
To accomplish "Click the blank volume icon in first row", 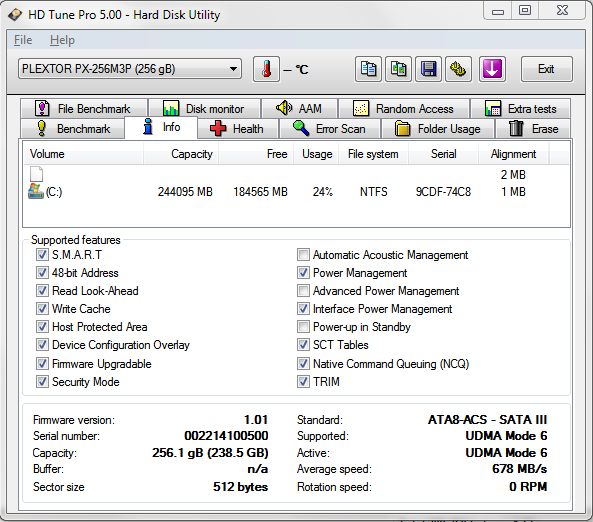I will (x=36, y=174).
